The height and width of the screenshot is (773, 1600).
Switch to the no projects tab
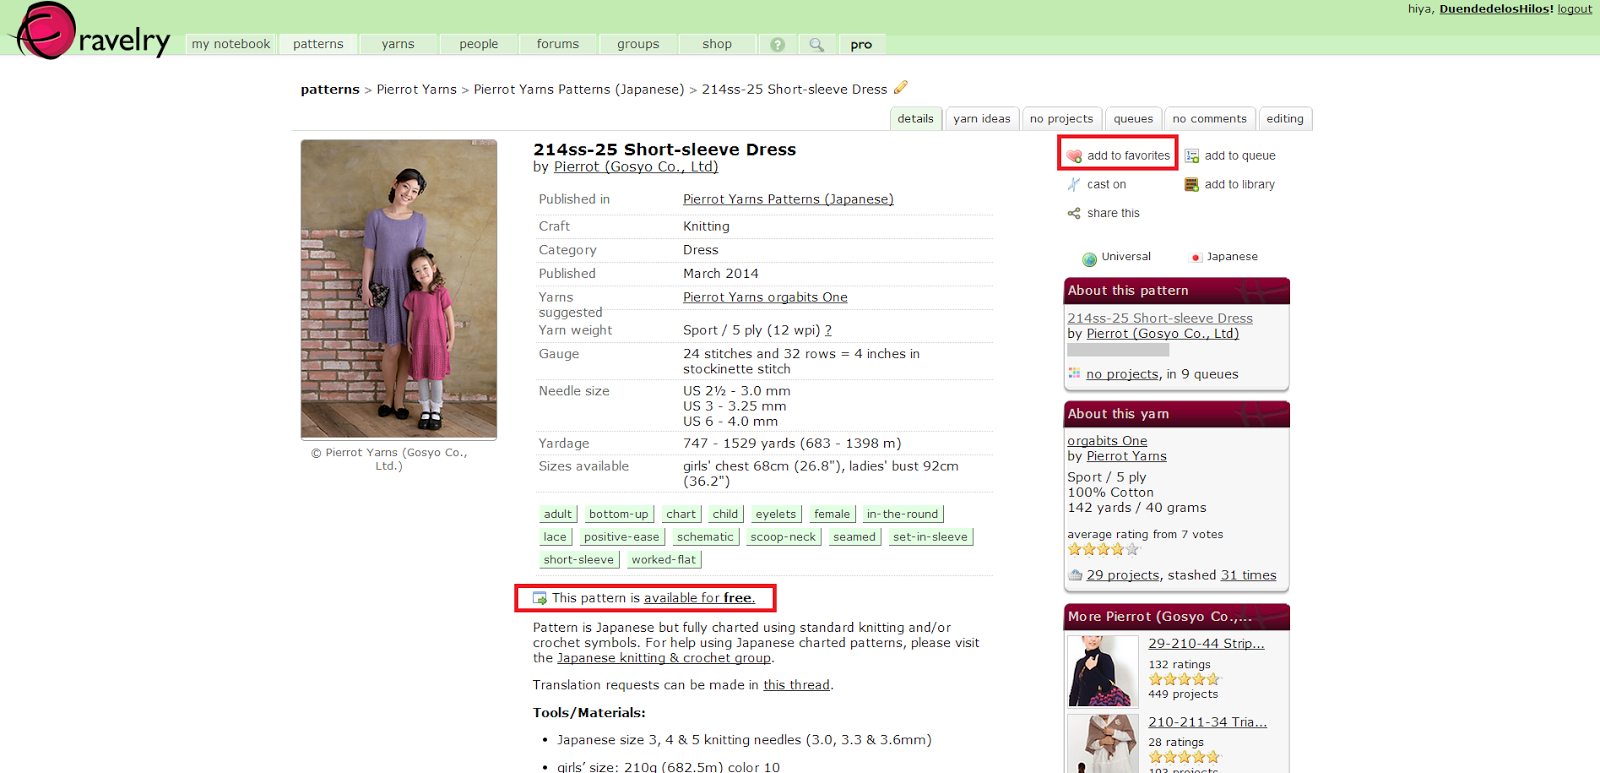1062,118
